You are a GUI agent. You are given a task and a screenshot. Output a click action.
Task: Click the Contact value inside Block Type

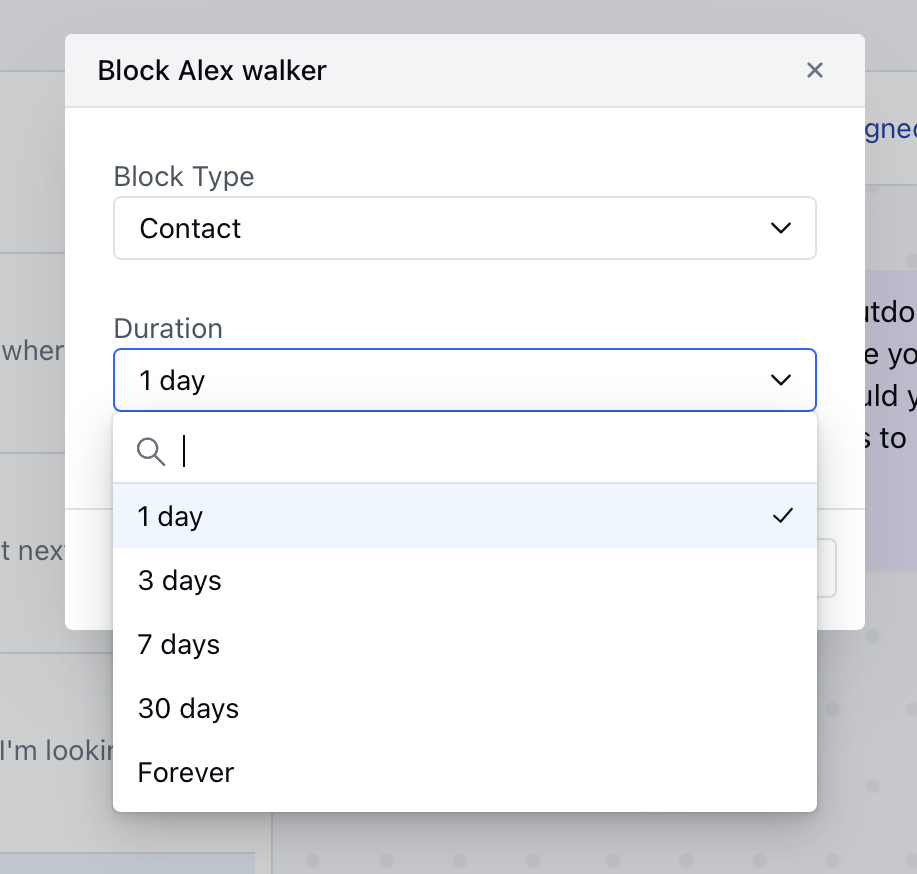[x=190, y=228]
